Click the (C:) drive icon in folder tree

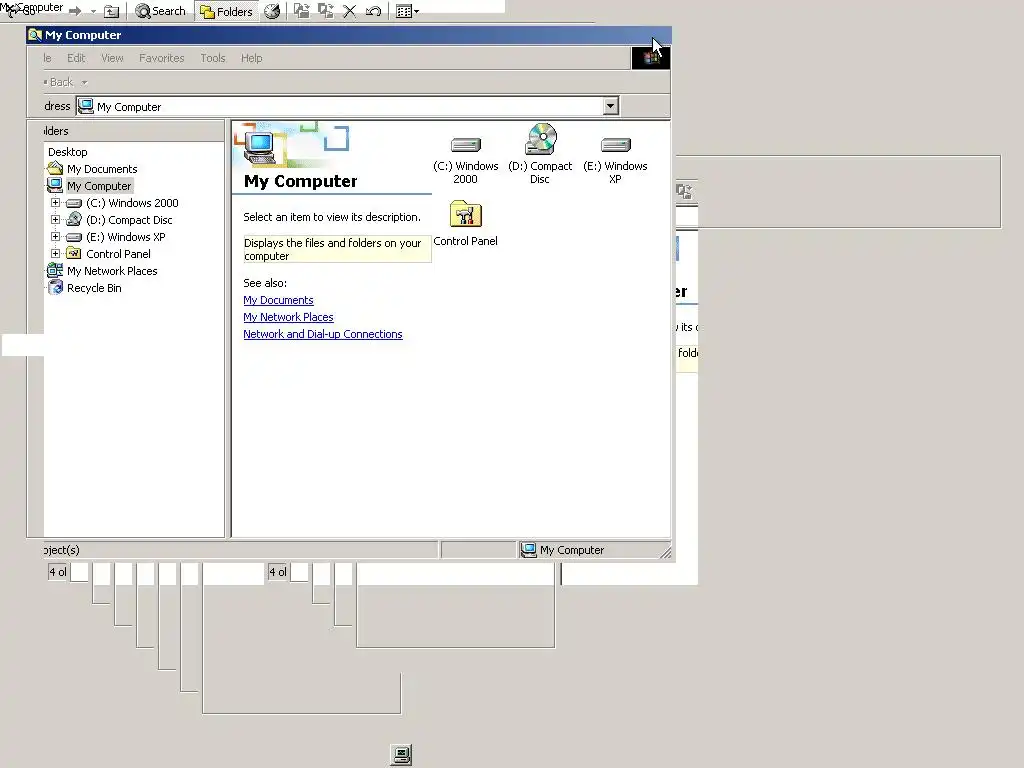pyautogui.click(x=74, y=203)
